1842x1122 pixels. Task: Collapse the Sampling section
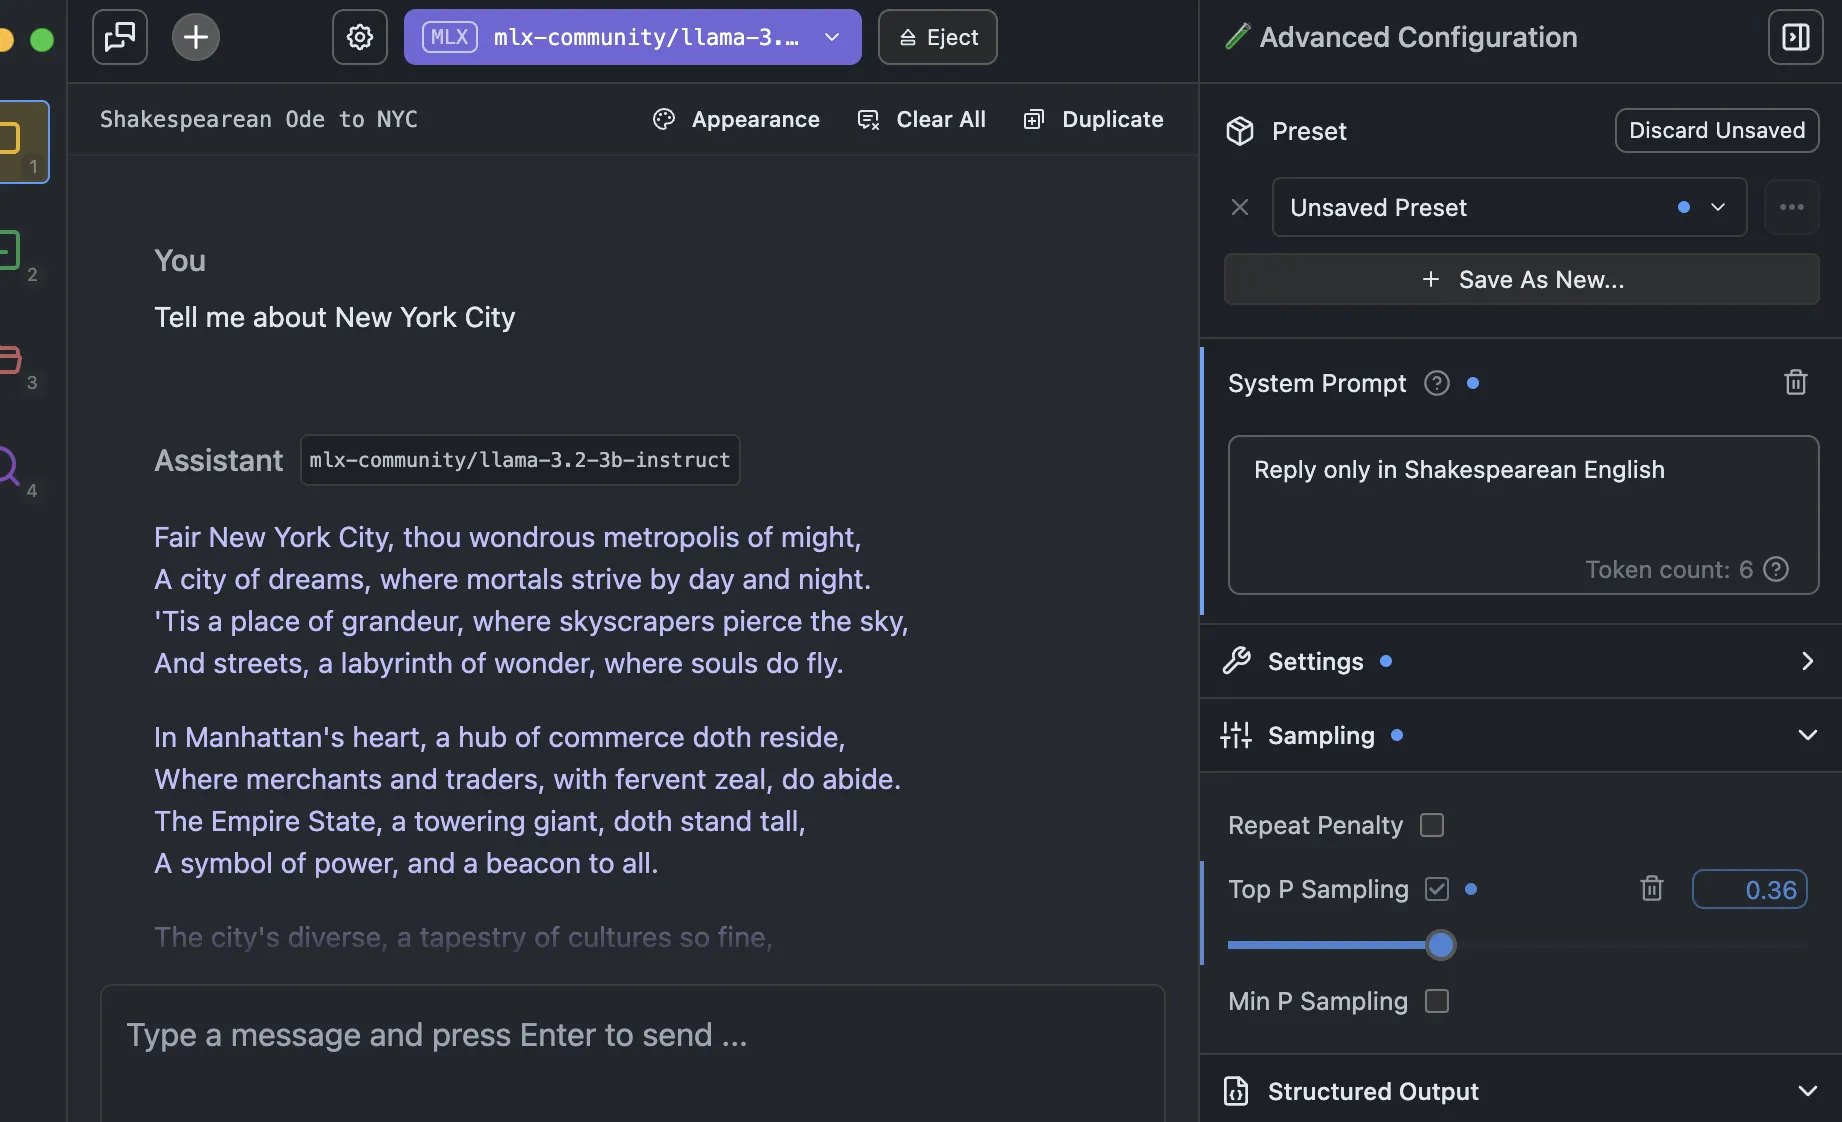pos(1807,735)
